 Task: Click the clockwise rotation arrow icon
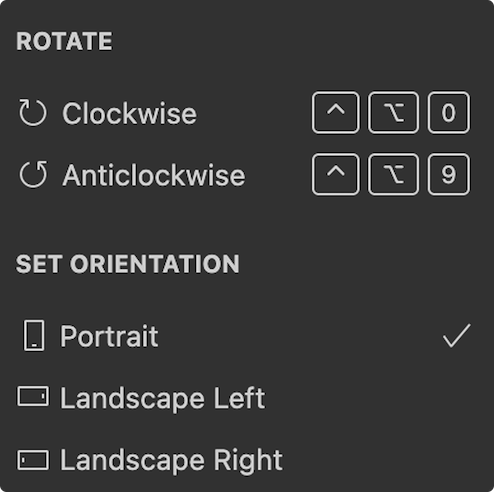click(x=33, y=113)
